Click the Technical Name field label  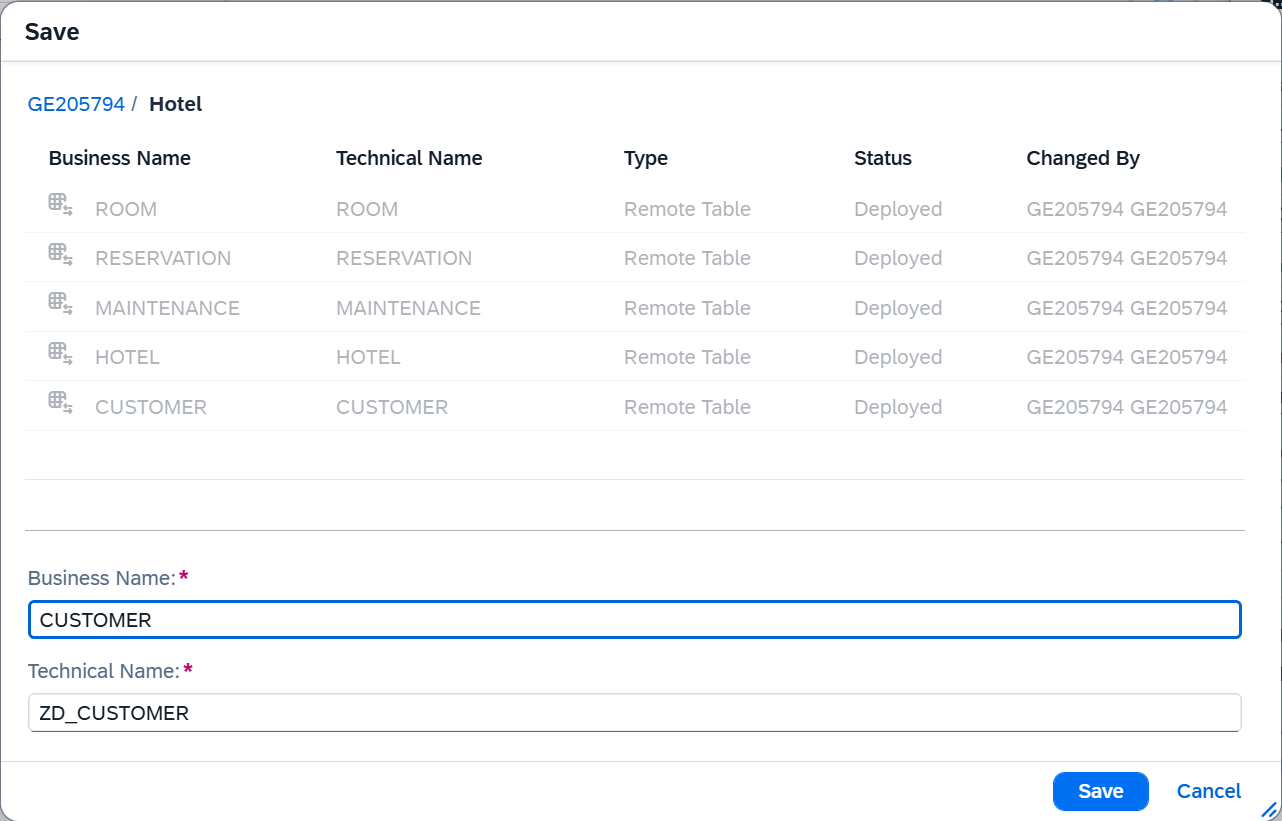coord(104,671)
